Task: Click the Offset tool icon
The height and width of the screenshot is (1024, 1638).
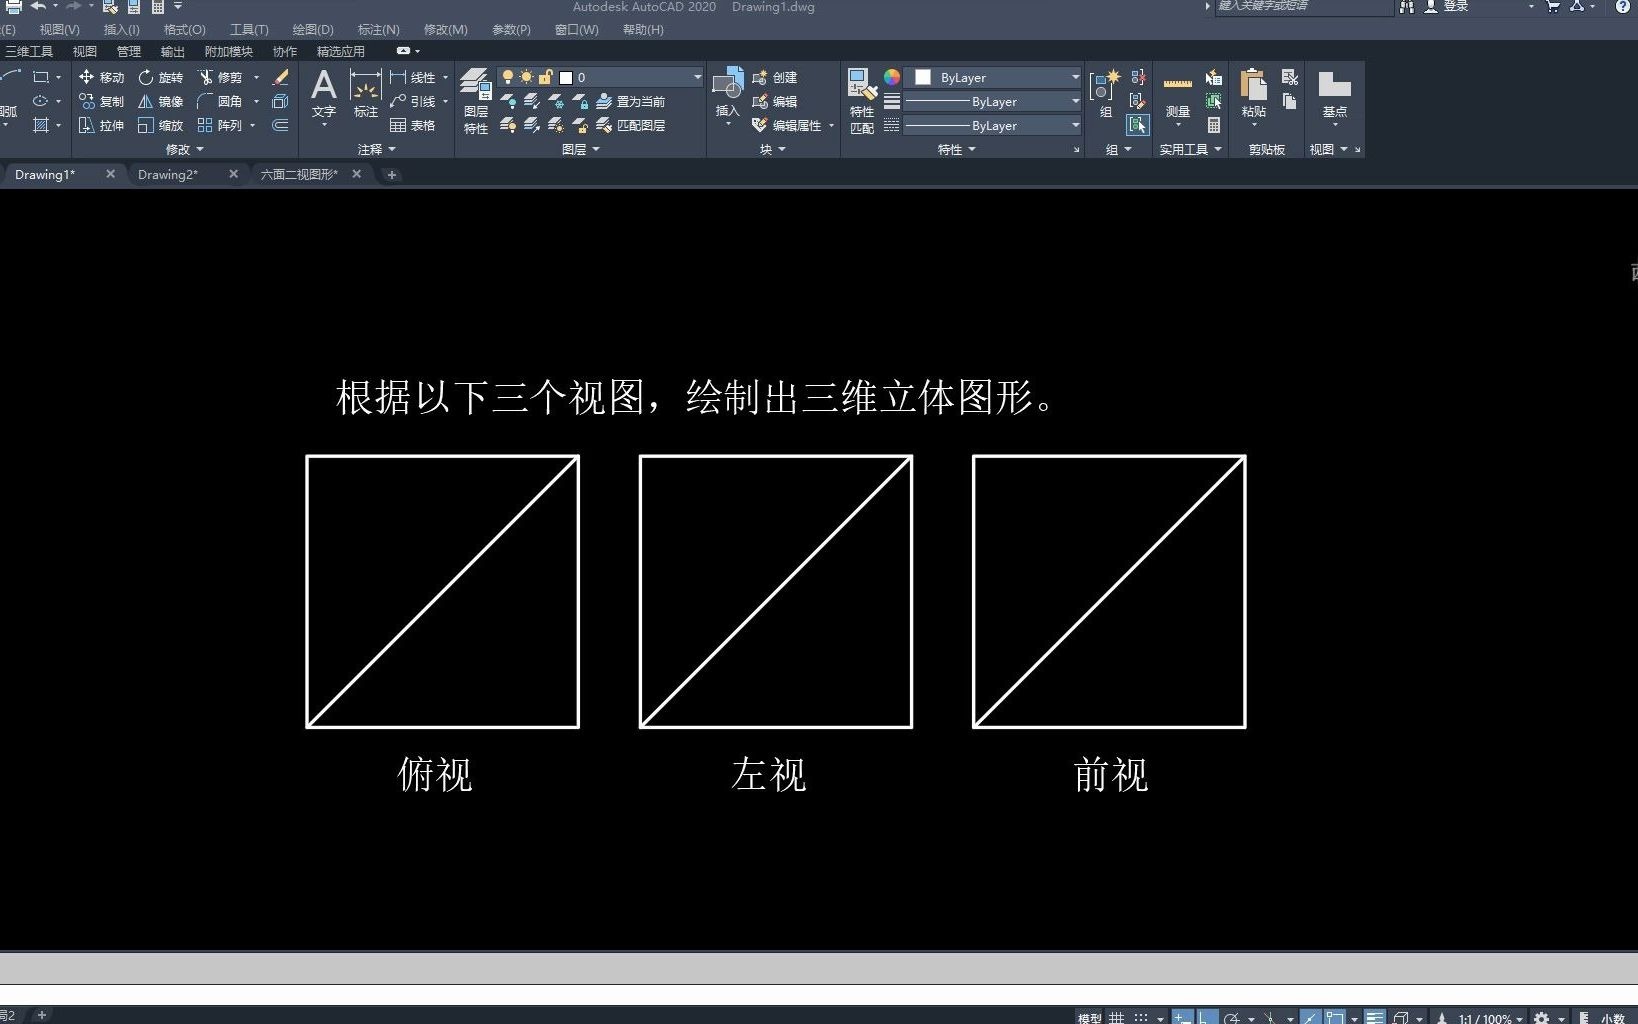Action: (x=281, y=125)
